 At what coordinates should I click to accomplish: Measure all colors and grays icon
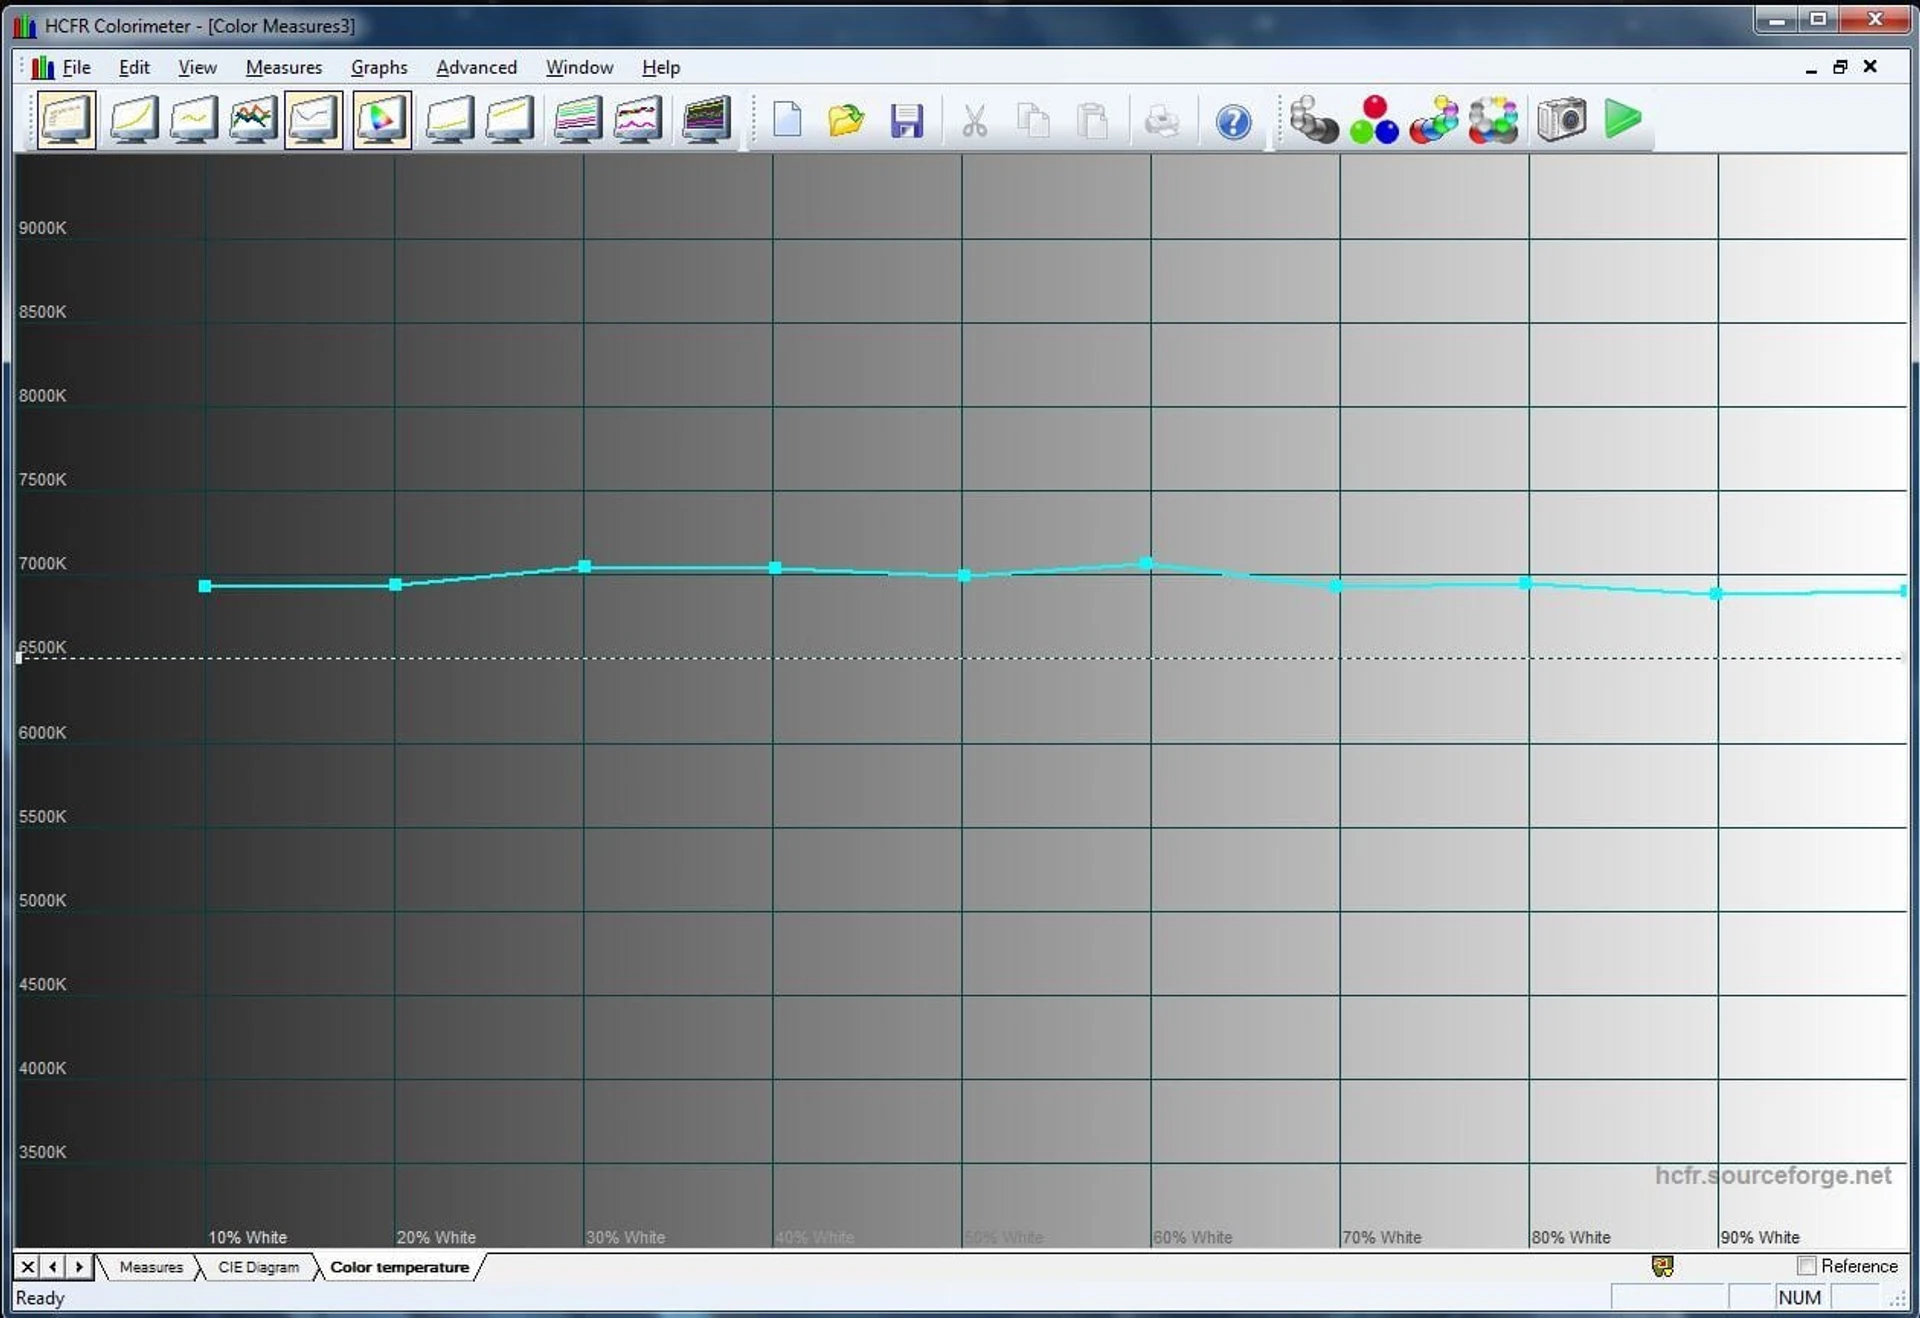pyautogui.click(x=1494, y=120)
